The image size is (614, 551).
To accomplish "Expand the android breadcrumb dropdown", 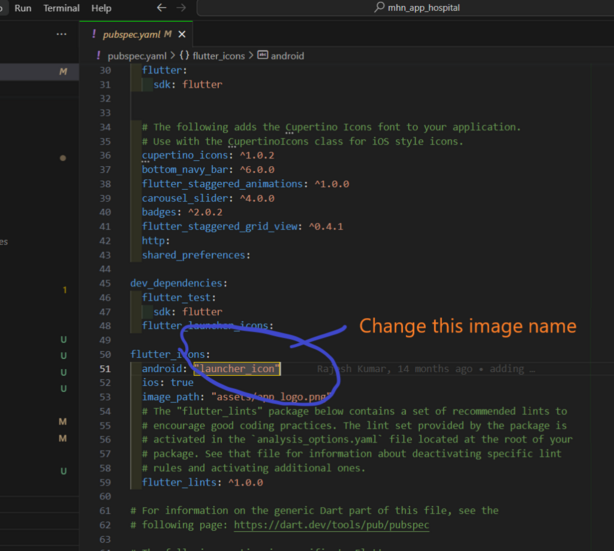I will tap(287, 56).
